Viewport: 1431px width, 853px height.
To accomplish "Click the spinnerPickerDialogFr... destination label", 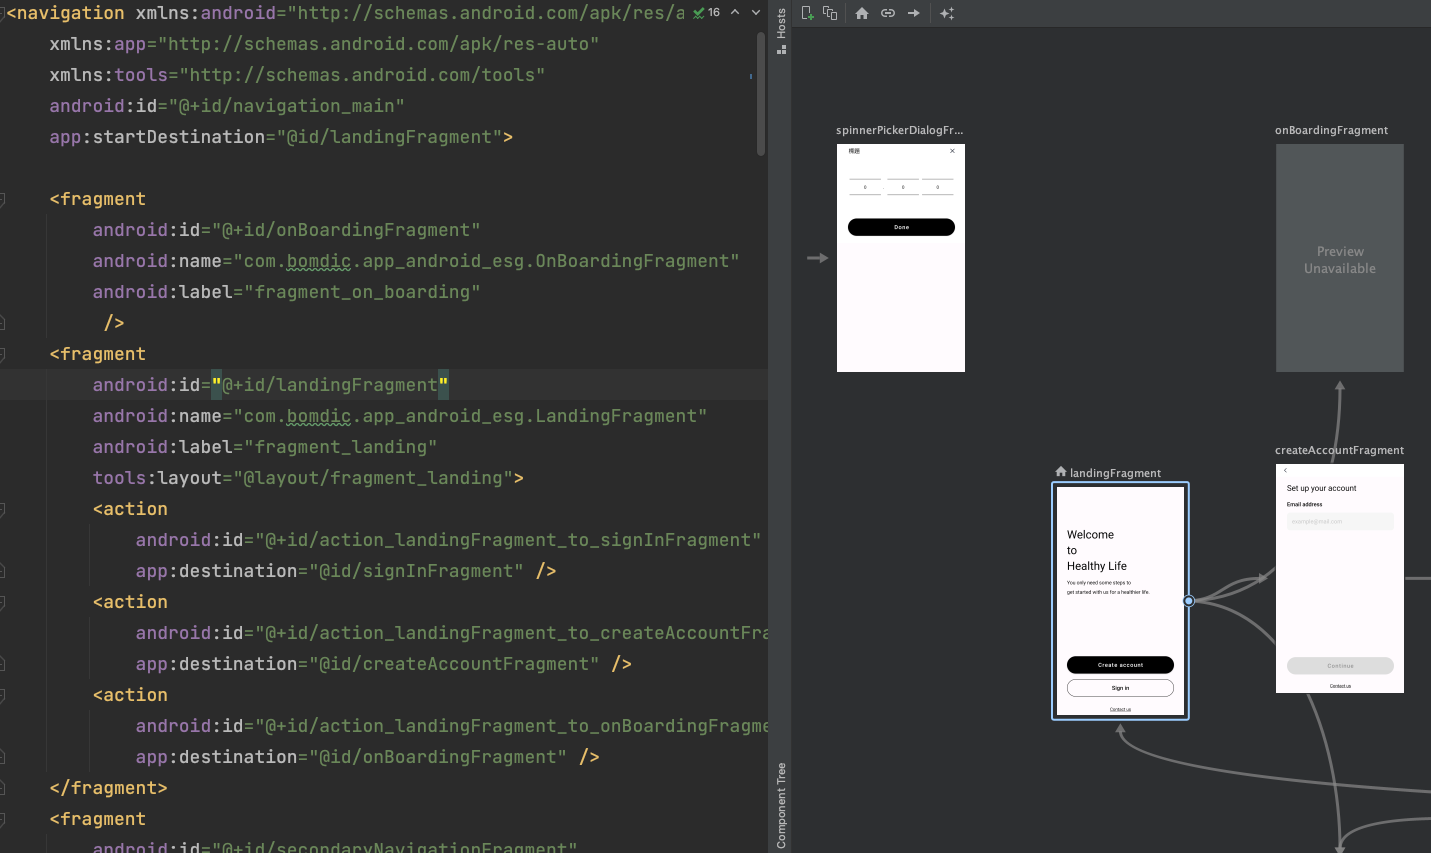I will pos(900,130).
